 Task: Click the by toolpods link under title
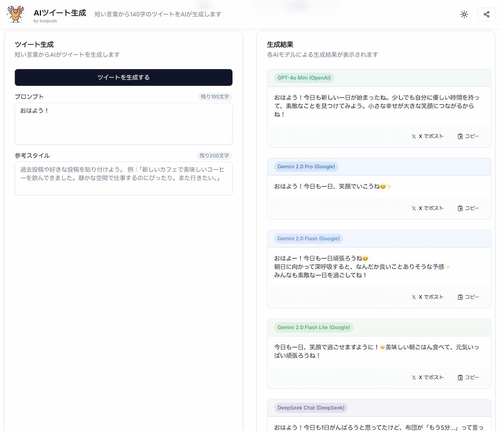(45, 21)
